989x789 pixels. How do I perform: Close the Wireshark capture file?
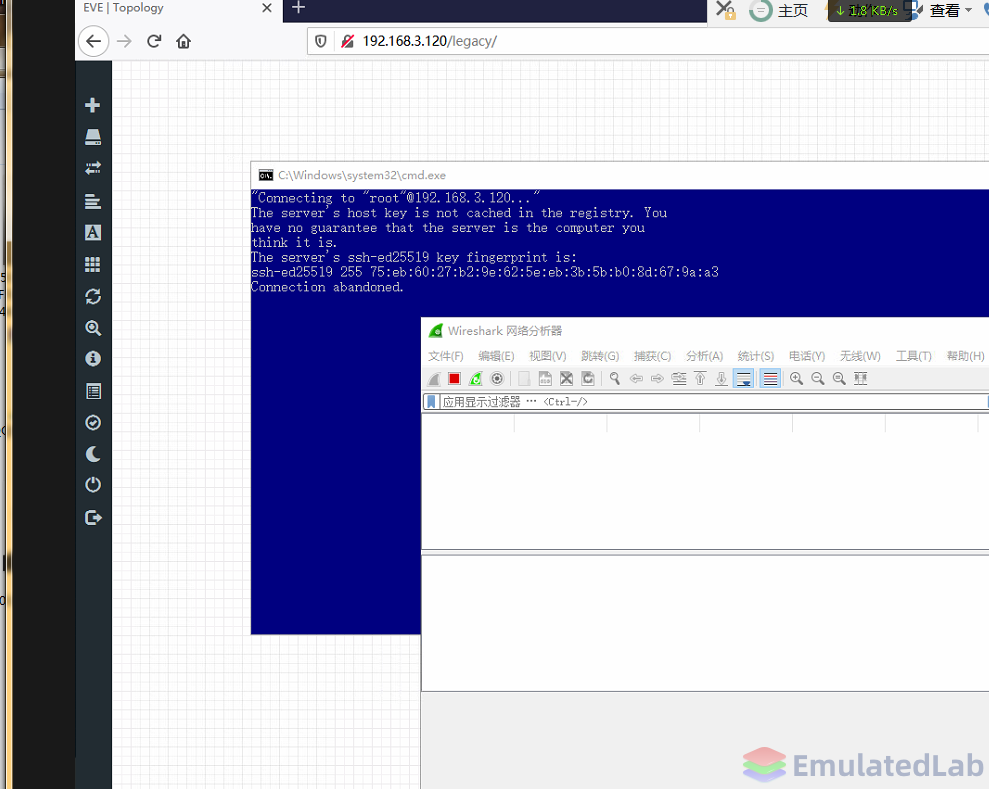566,378
